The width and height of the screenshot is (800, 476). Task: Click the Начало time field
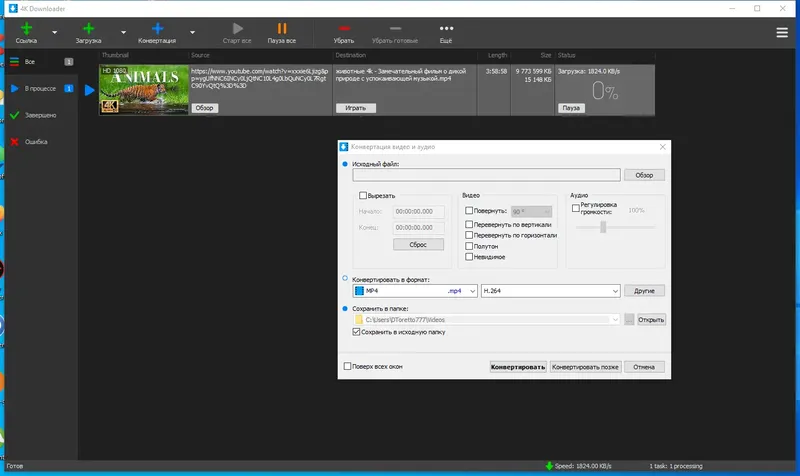(418, 211)
